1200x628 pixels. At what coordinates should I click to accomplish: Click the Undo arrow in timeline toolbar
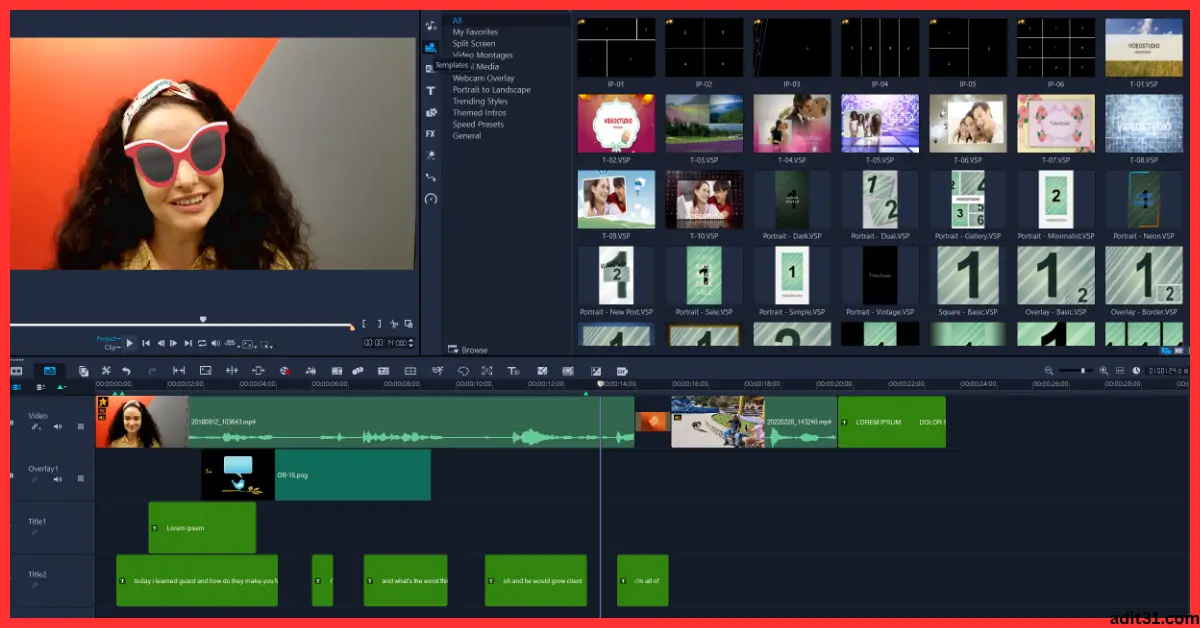[126, 371]
